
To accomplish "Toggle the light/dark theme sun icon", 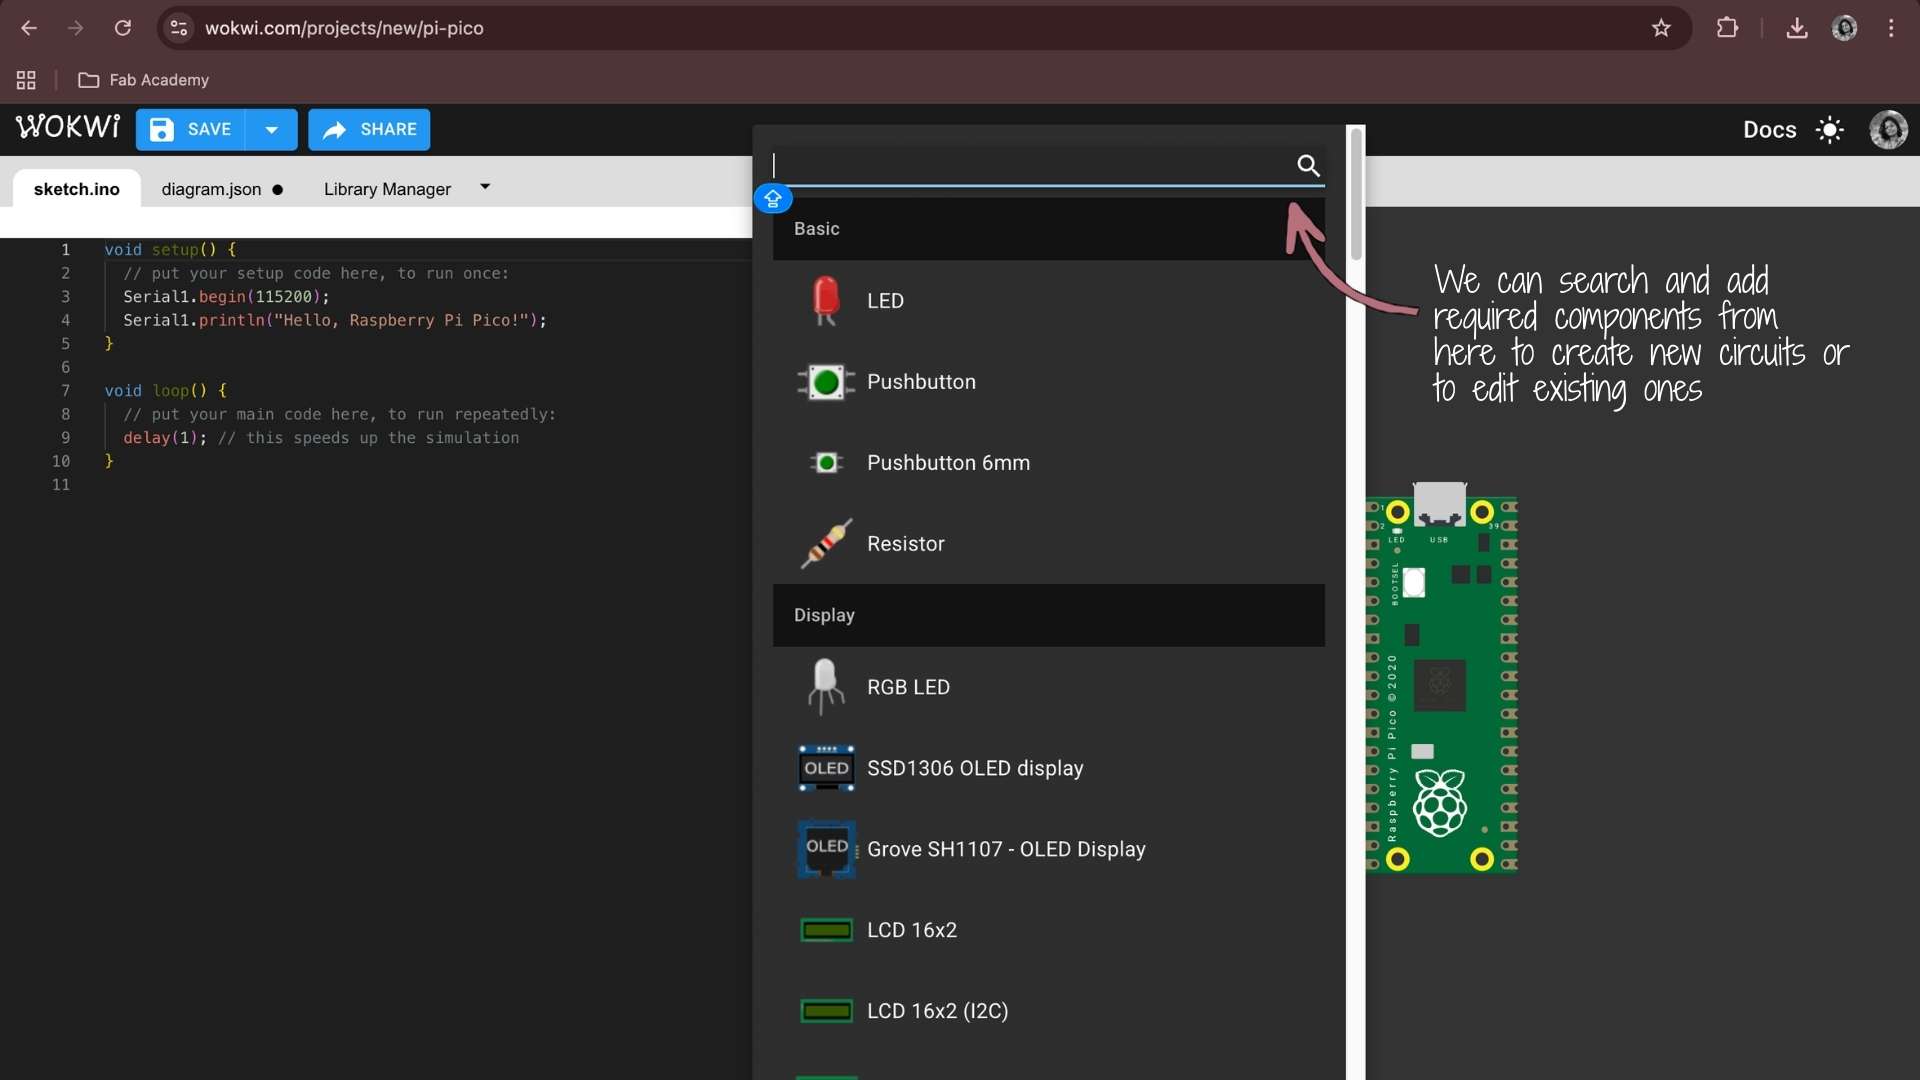I will coord(1829,130).
